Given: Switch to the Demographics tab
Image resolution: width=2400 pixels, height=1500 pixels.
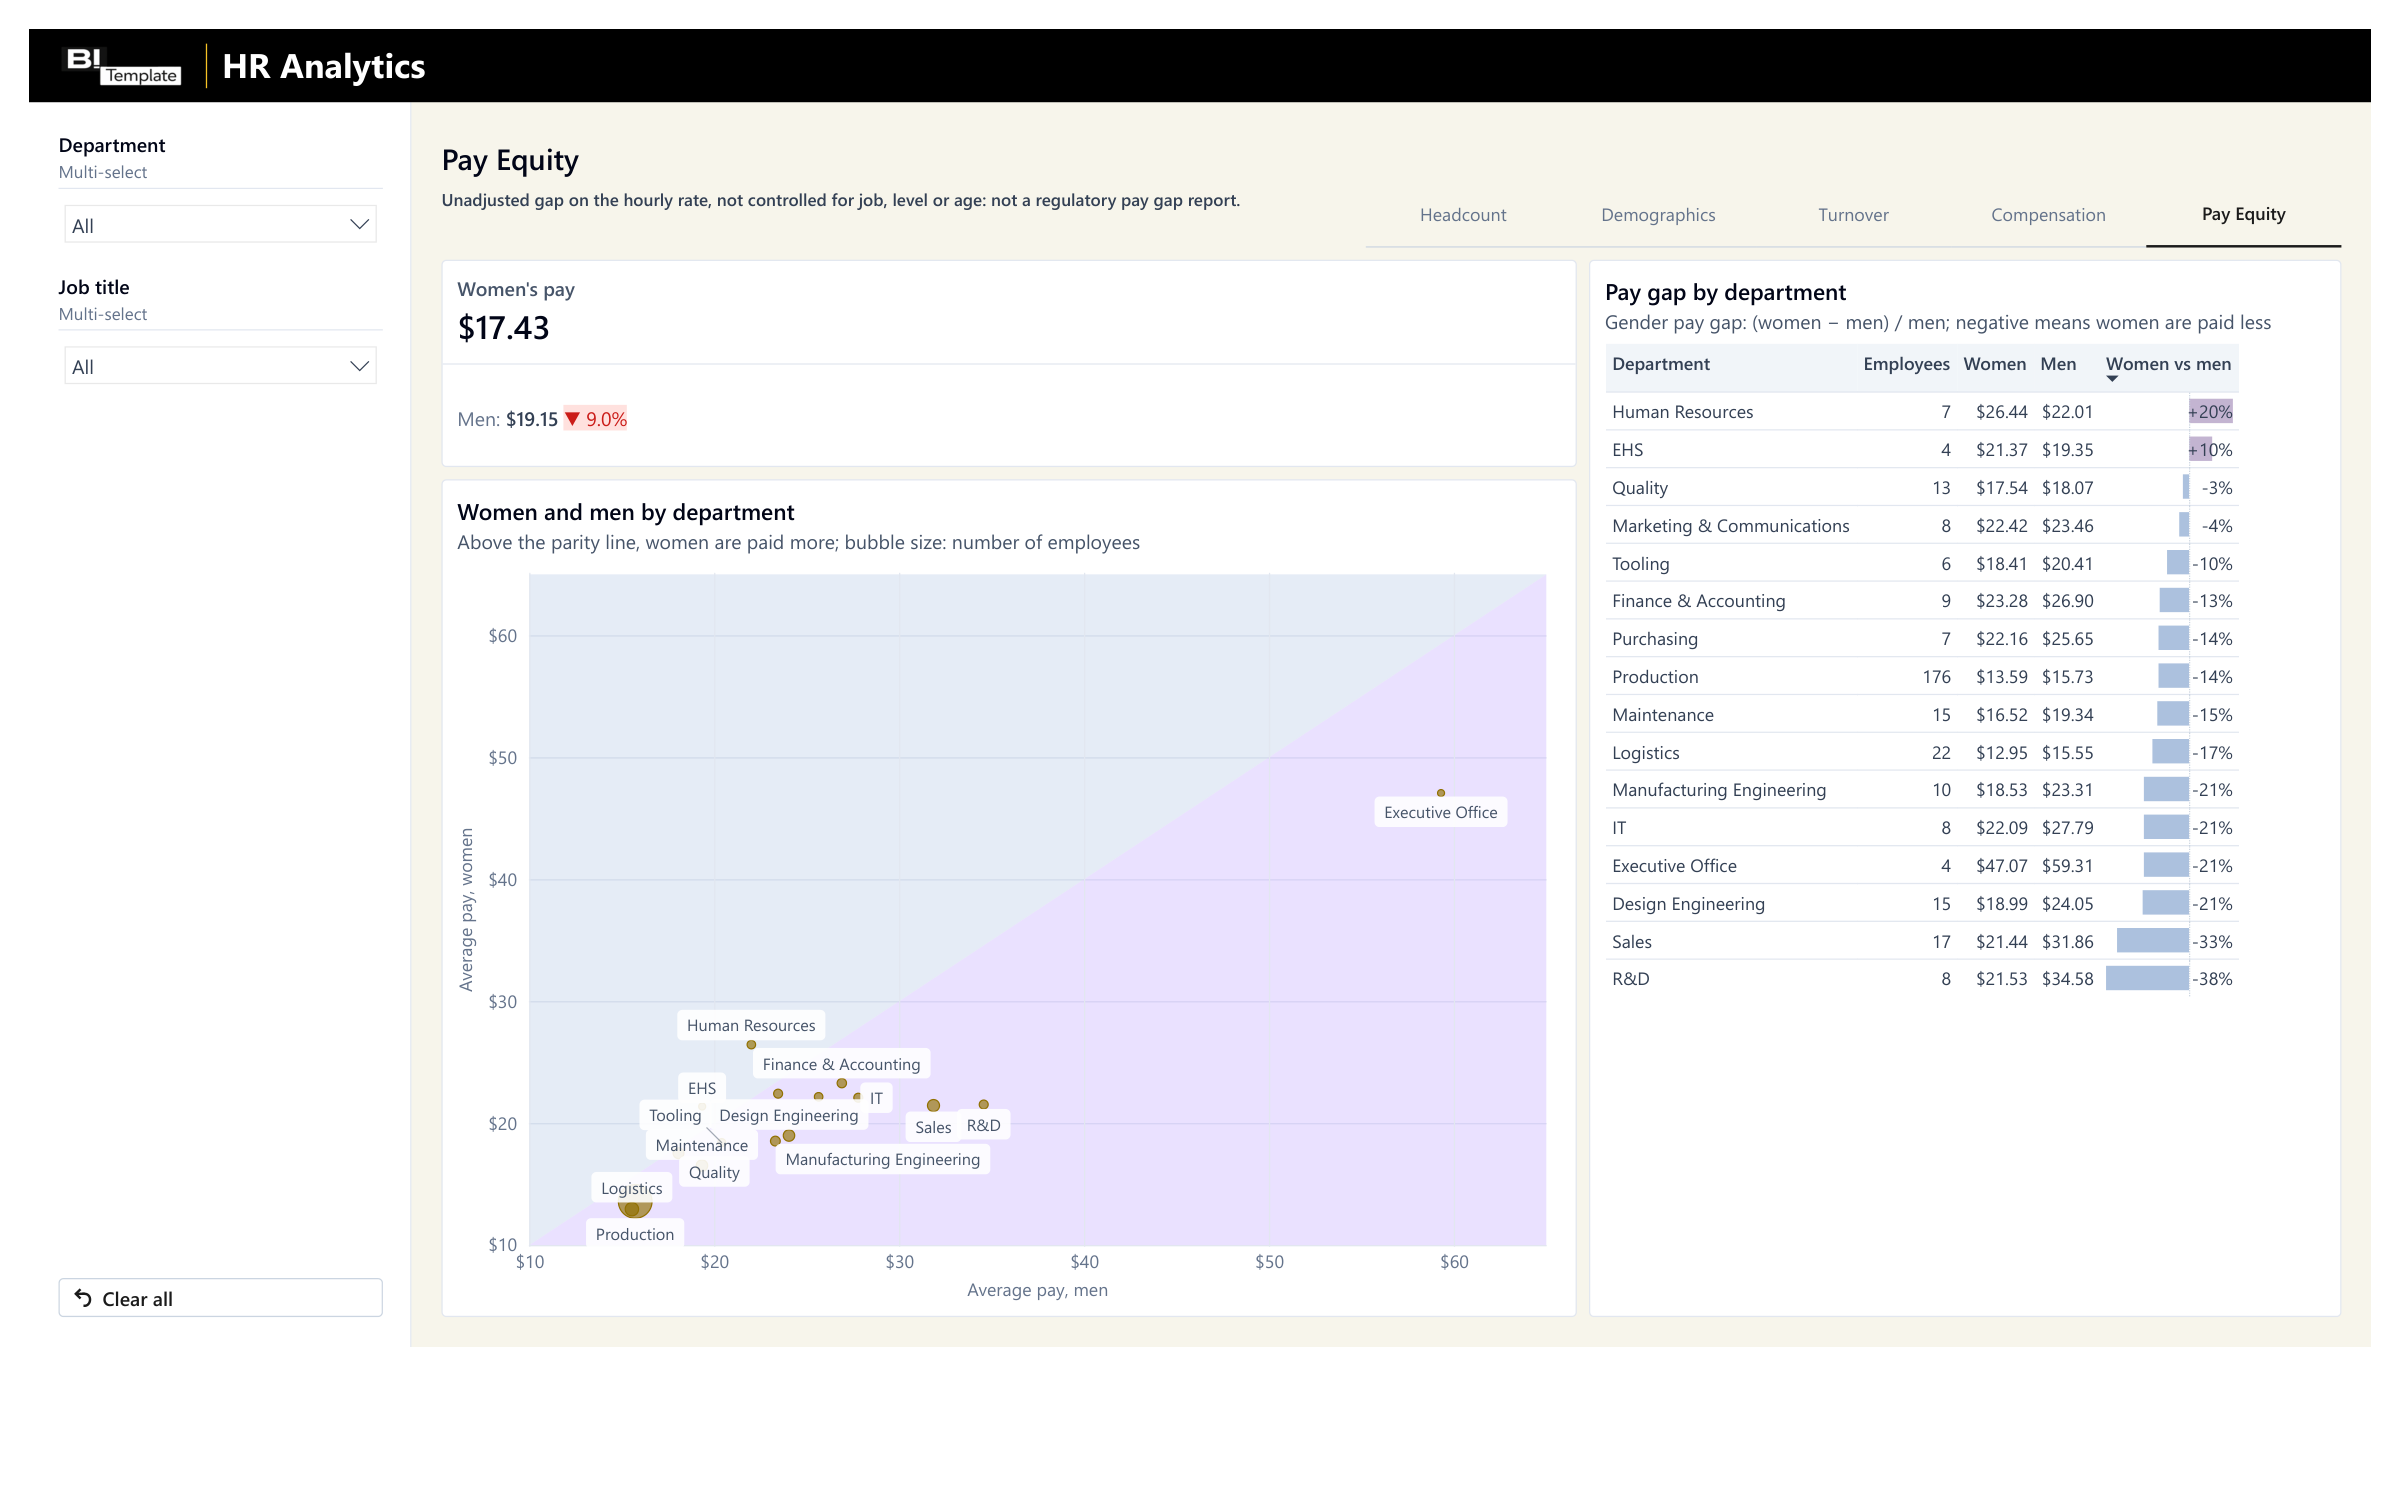Looking at the screenshot, I should tap(1658, 215).
